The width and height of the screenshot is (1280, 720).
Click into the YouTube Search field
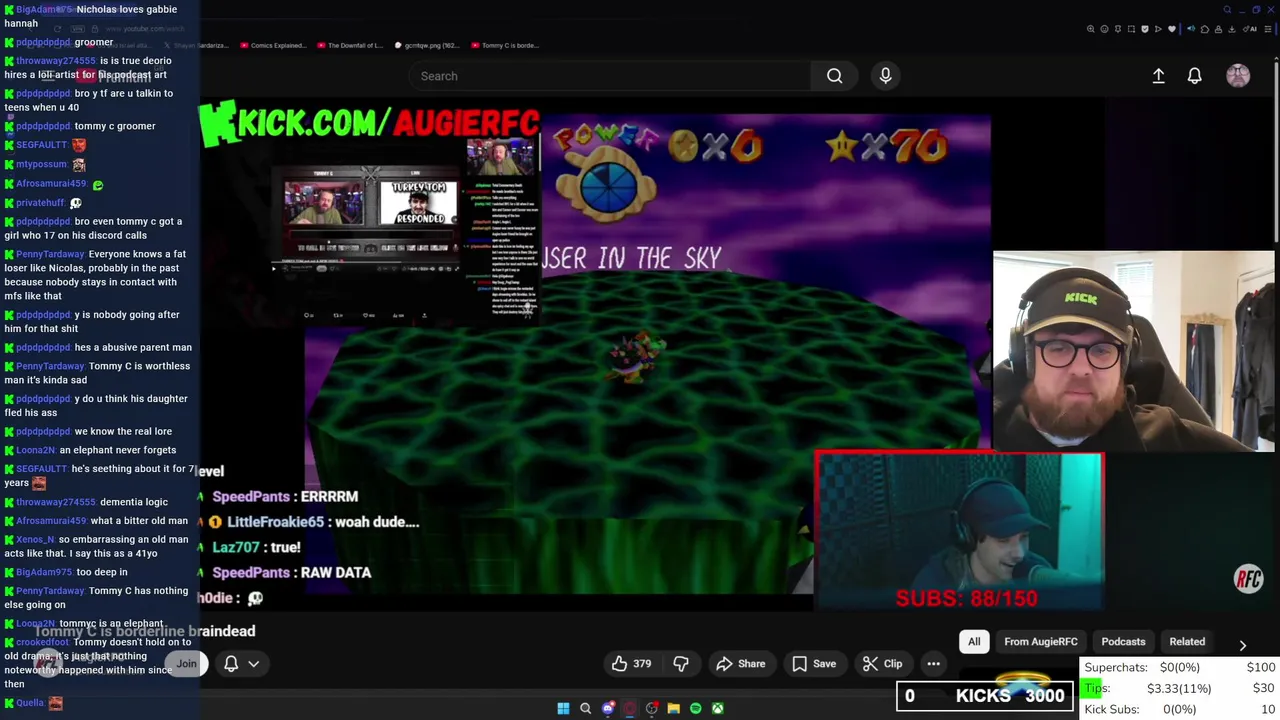tap(610, 76)
